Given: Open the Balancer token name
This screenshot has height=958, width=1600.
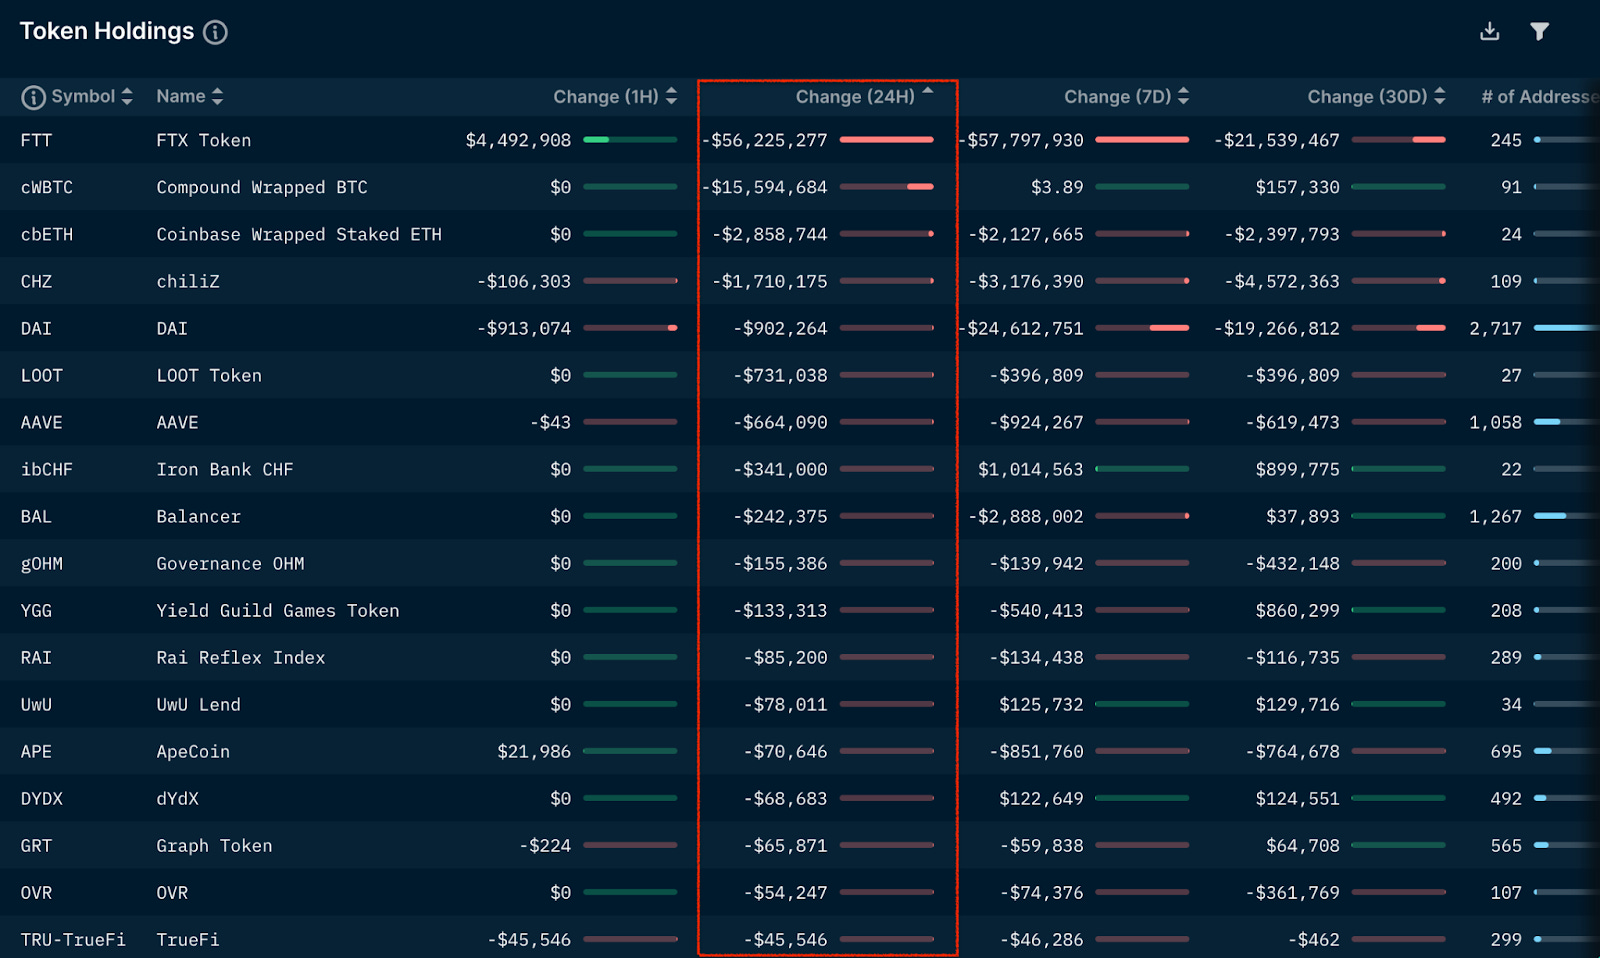Looking at the screenshot, I should pos(198,516).
